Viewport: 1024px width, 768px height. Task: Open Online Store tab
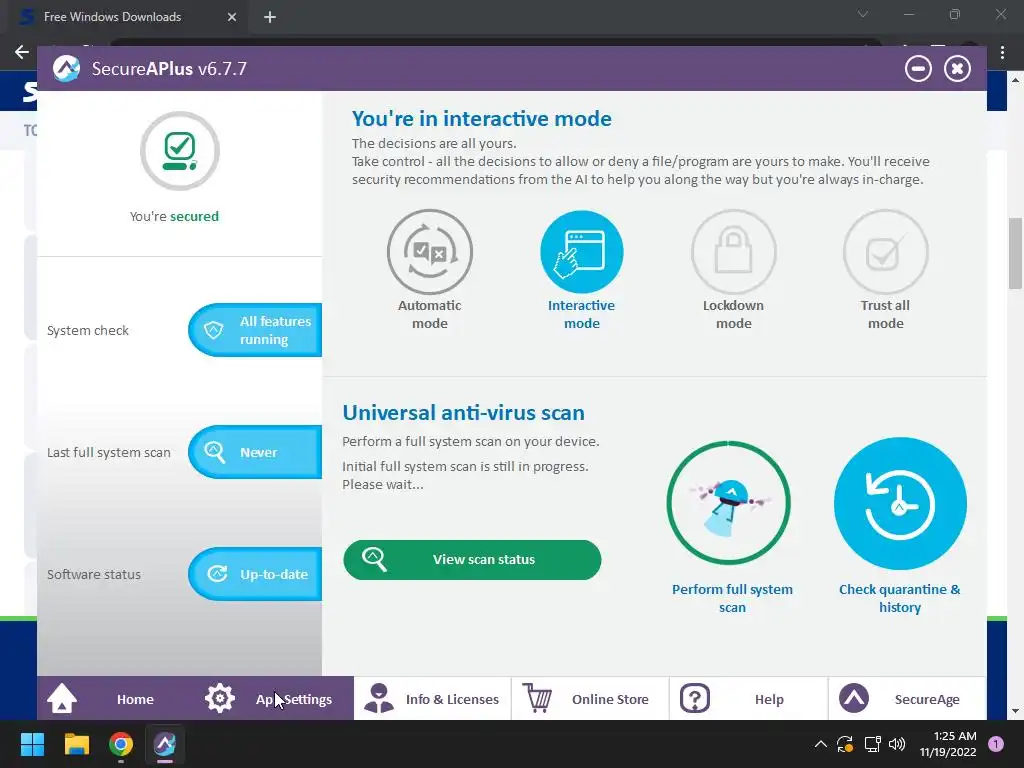tap(590, 699)
